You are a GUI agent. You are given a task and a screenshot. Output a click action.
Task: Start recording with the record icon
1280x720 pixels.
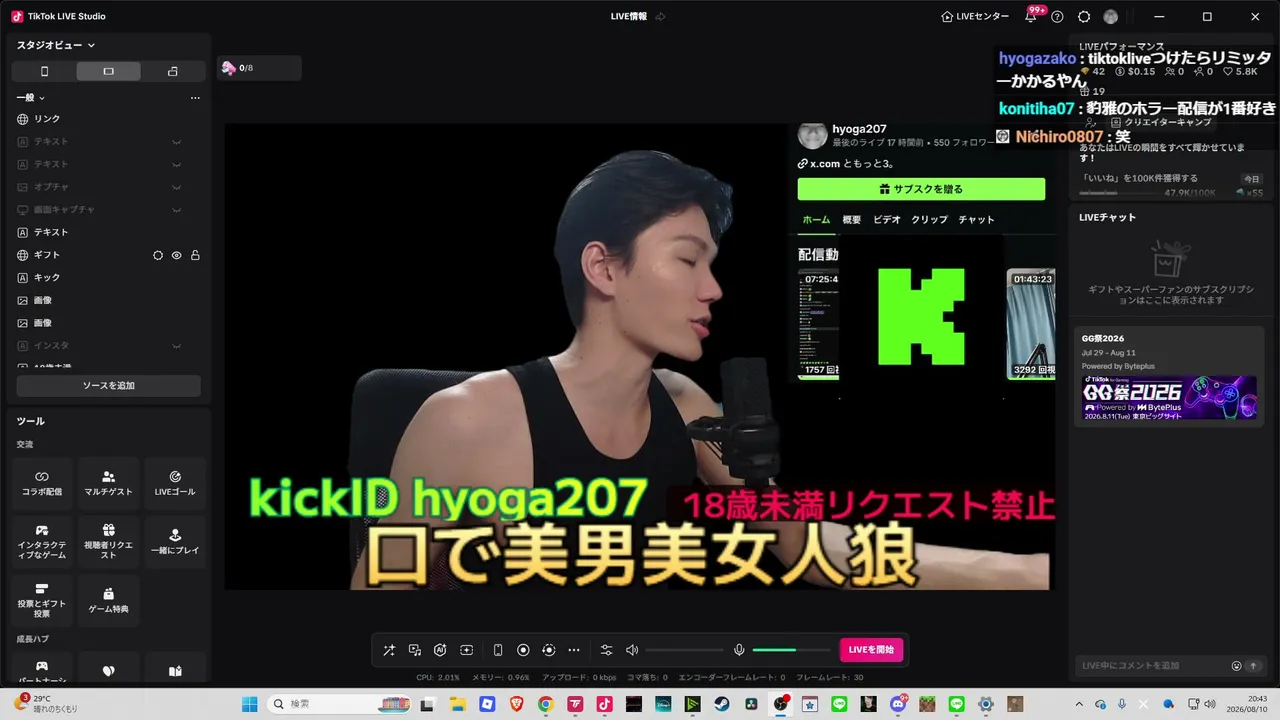click(523, 650)
